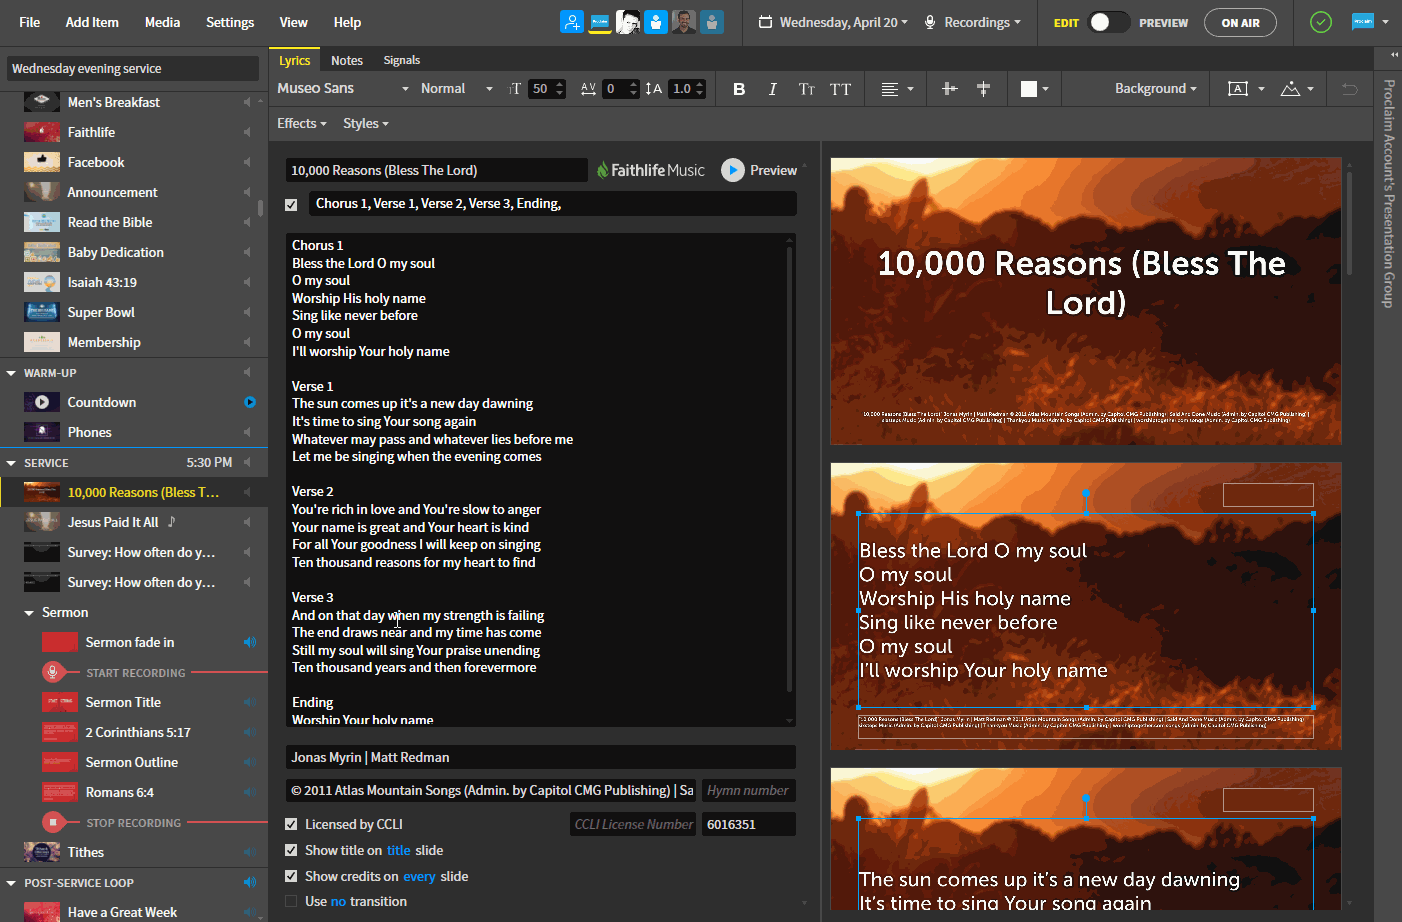
Task: Toggle speaker icon on Phones item
Action: tap(247, 432)
